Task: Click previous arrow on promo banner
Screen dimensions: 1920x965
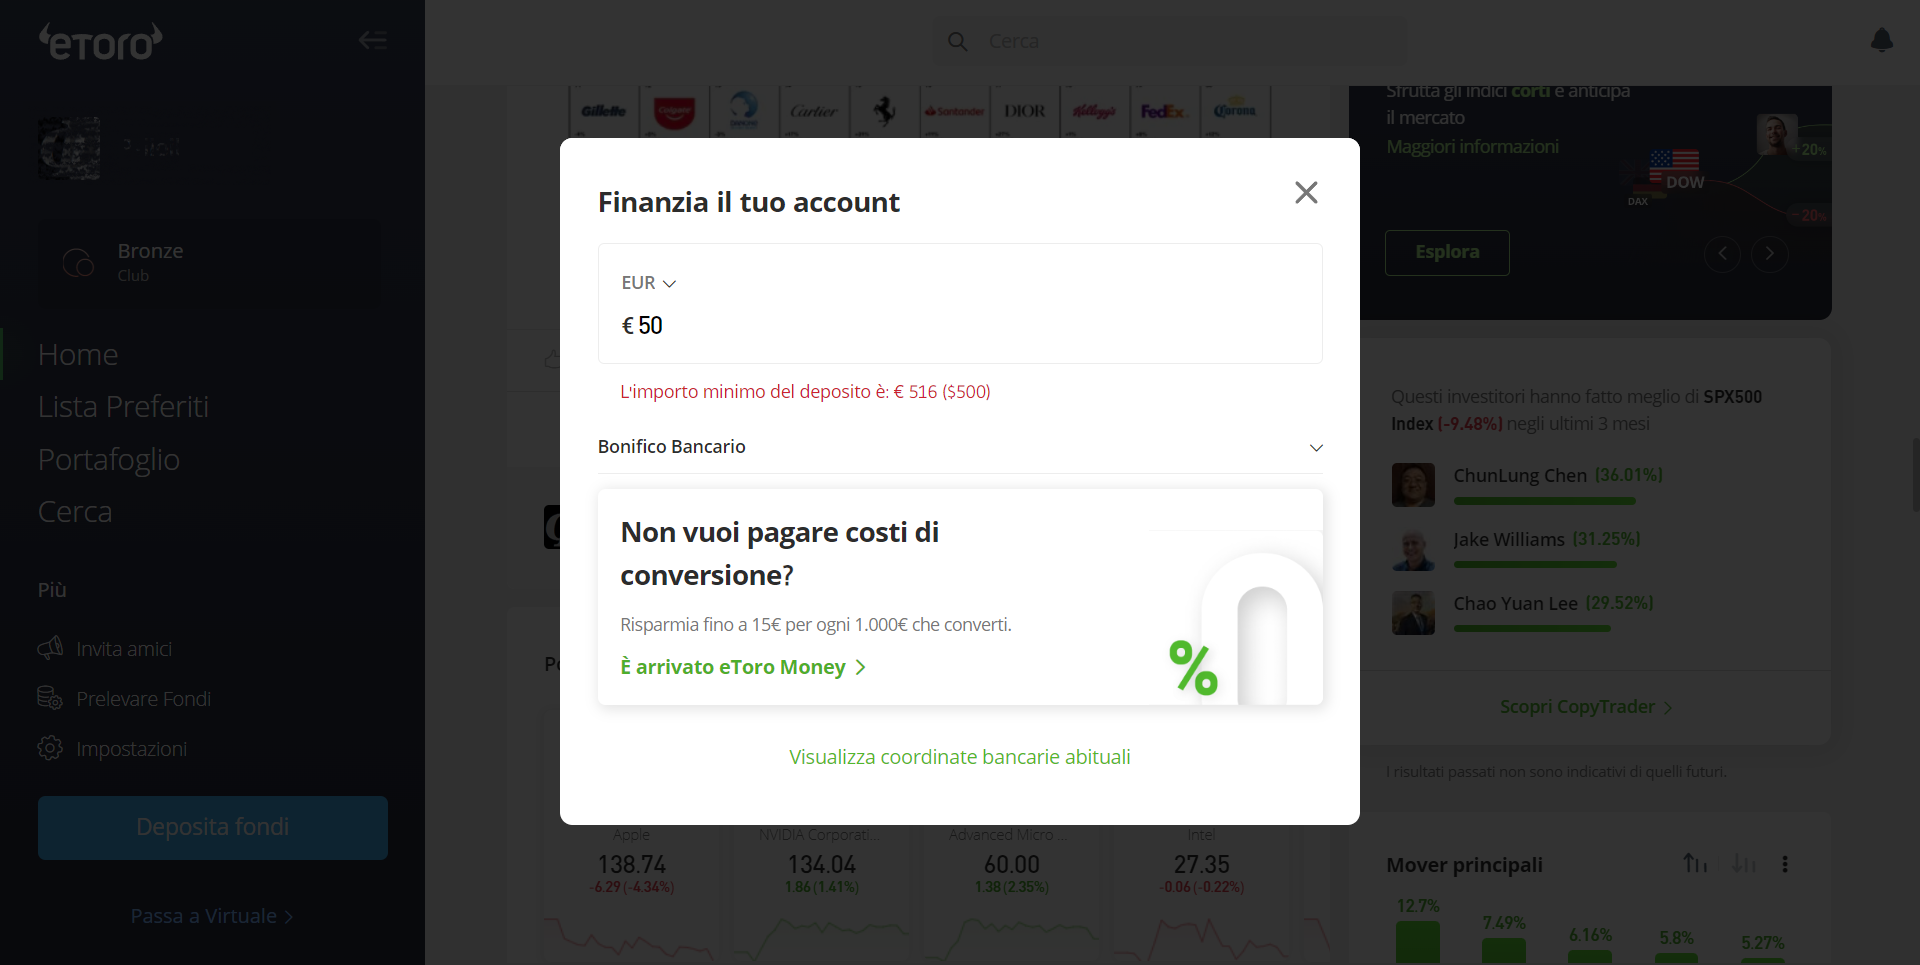Action: (1722, 254)
